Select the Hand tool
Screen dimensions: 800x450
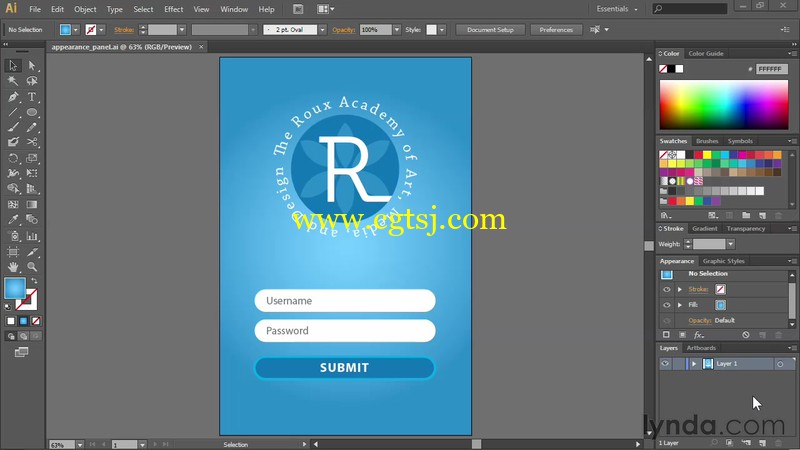[x=13, y=266]
